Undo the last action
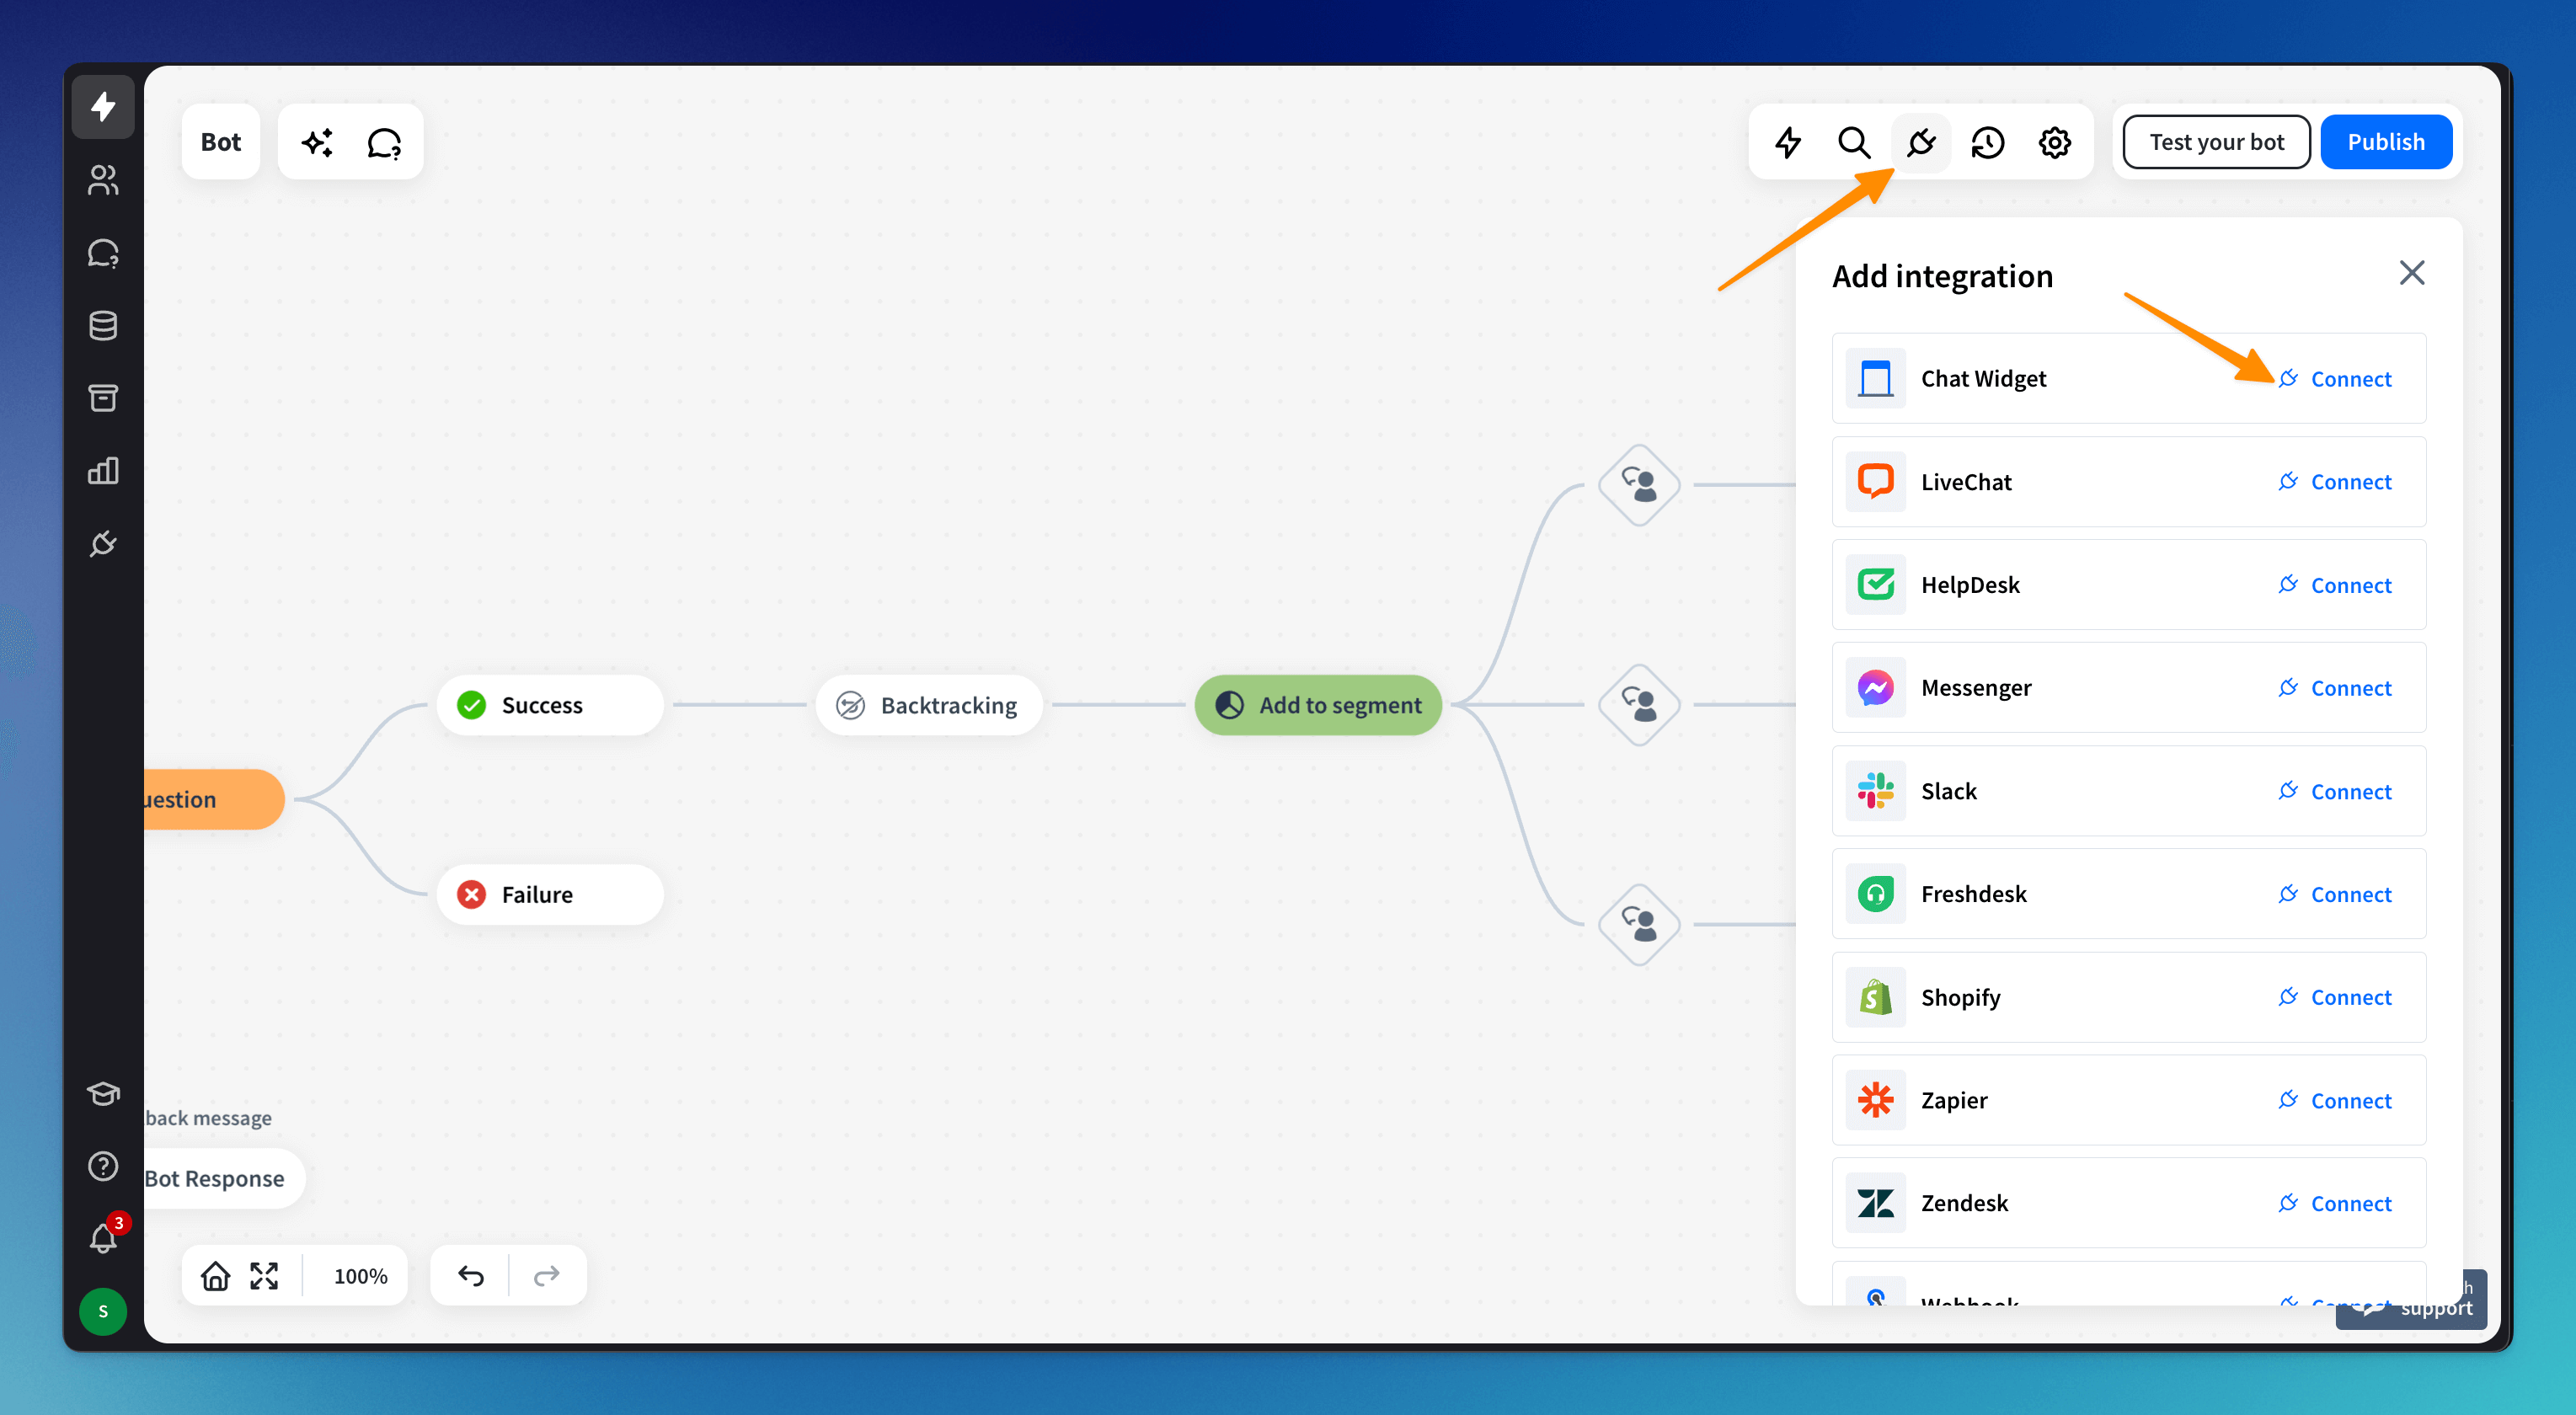The width and height of the screenshot is (2576, 1415). [x=471, y=1275]
